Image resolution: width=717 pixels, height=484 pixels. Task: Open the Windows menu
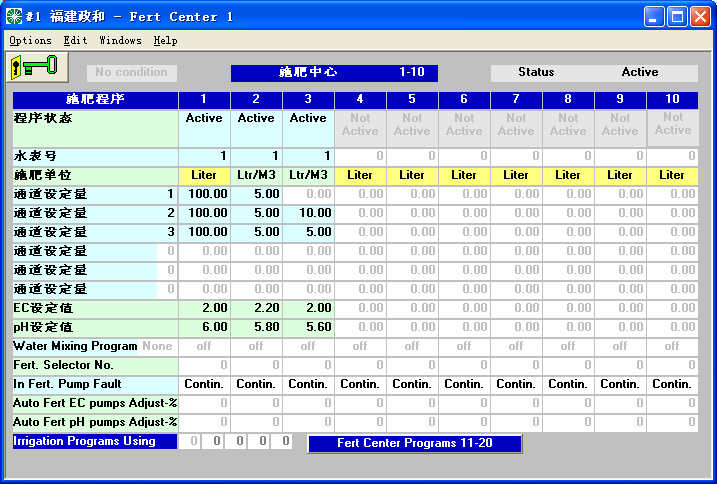[120, 41]
